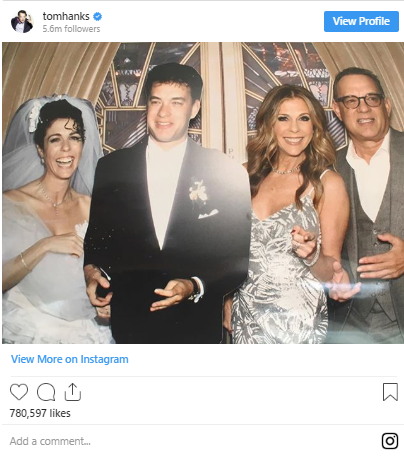The width and height of the screenshot is (404, 464).
Task: View the 780,597 likes count
Action: [40, 413]
